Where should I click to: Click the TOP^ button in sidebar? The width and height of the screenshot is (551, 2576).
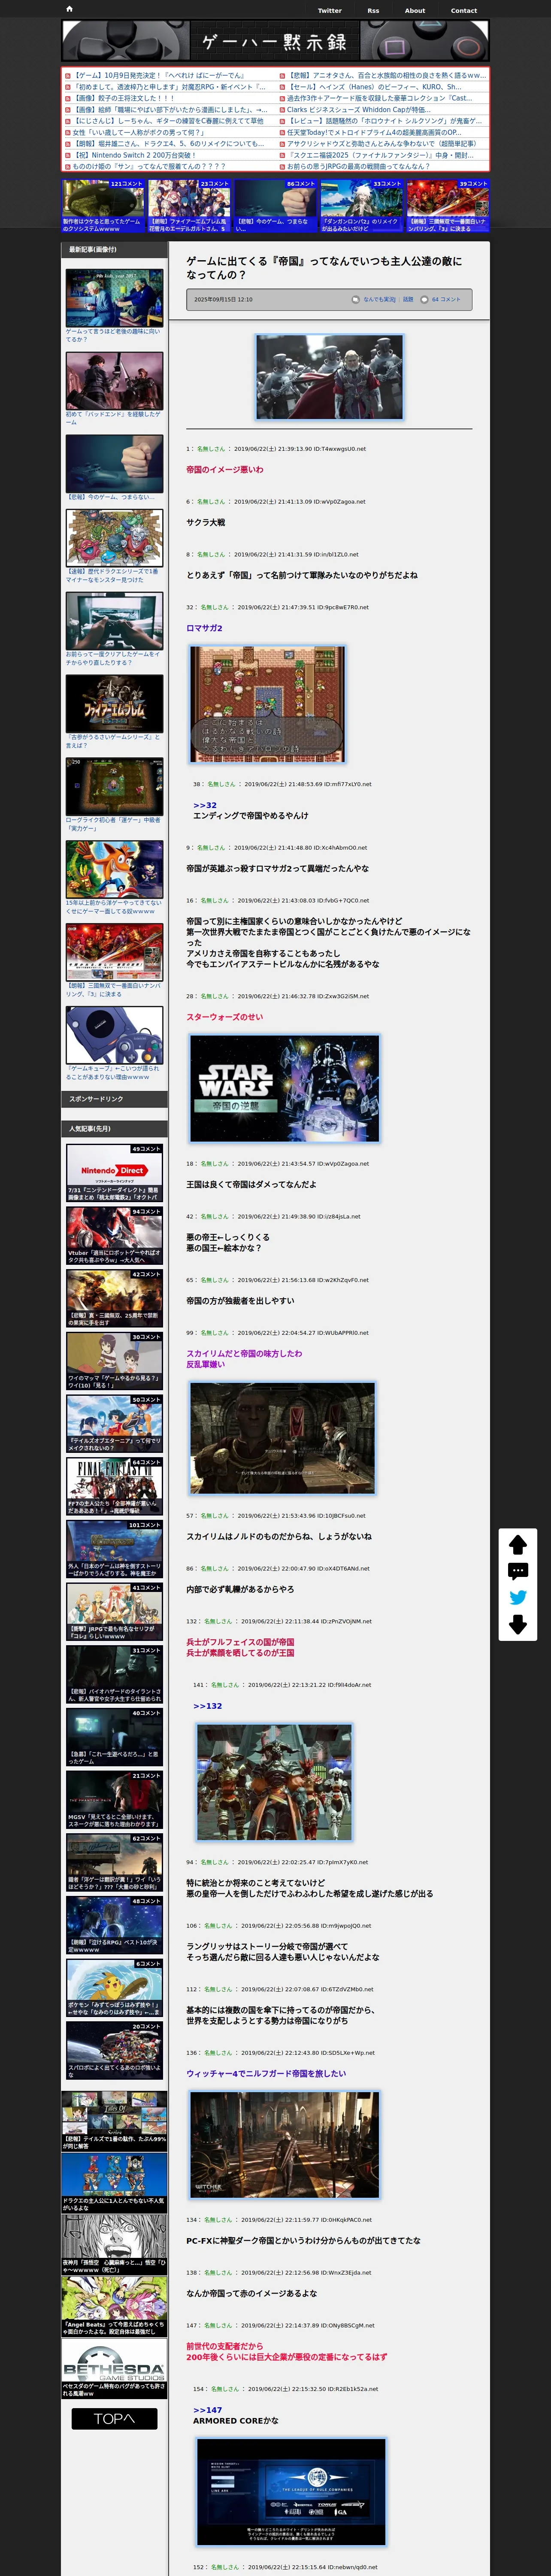(x=114, y=2418)
